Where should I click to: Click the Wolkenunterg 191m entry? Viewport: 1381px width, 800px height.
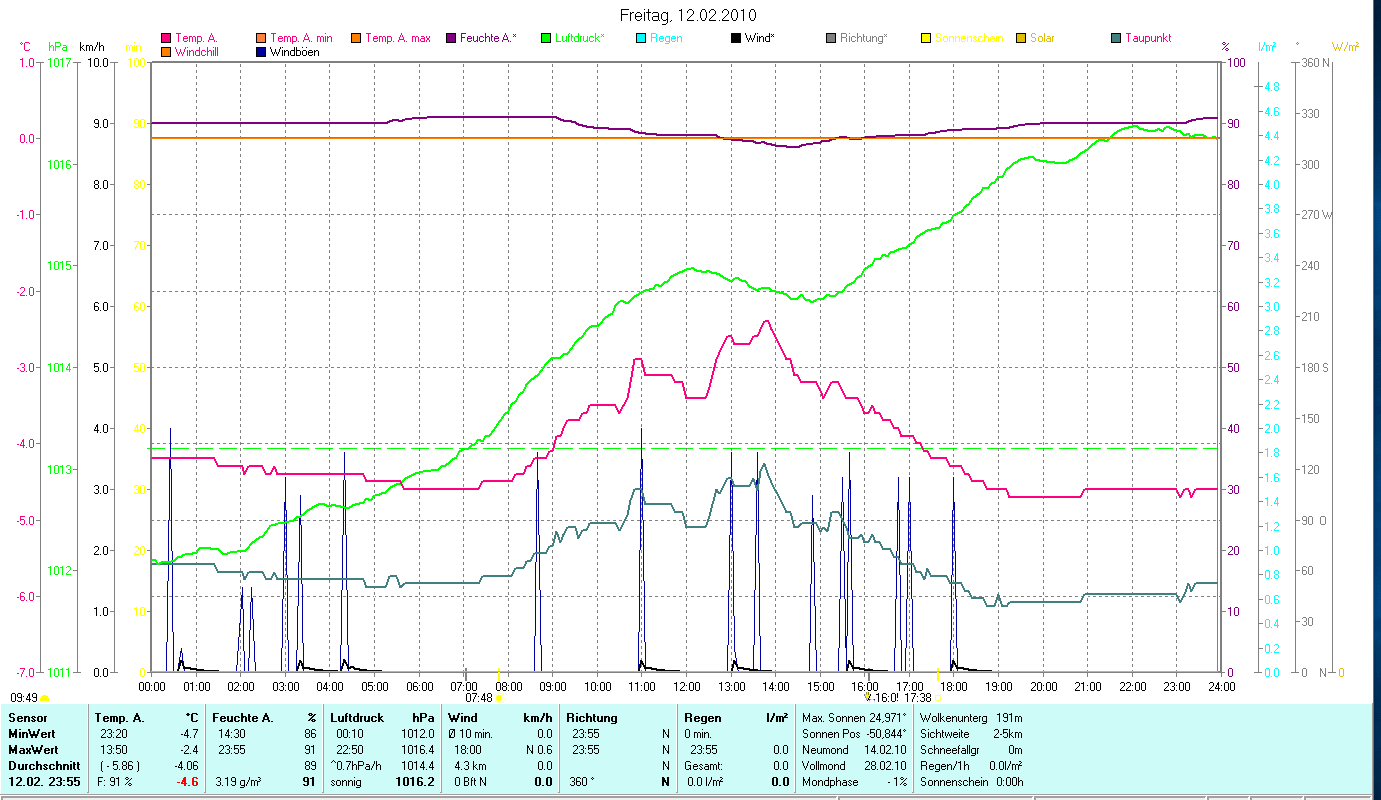point(971,718)
